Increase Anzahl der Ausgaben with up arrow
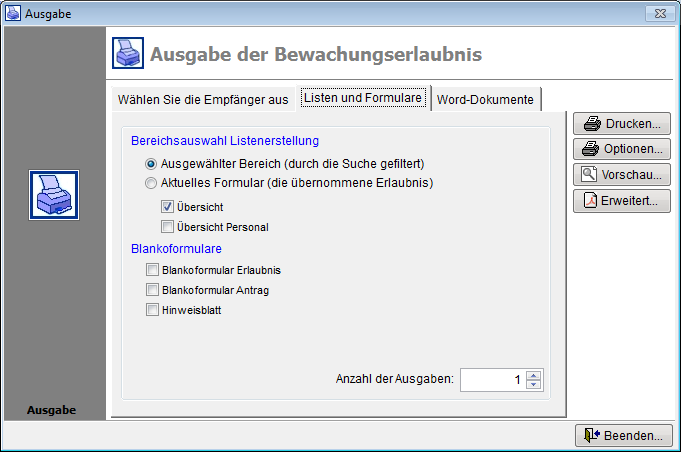The height and width of the screenshot is (452, 681). click(x=534, y=375)
